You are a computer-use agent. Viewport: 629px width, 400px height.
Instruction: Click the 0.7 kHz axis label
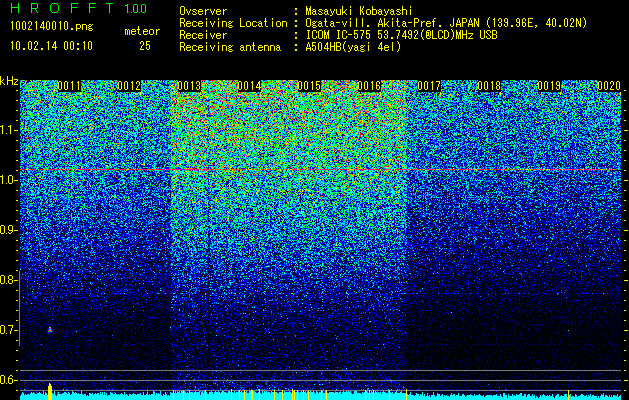9,330
